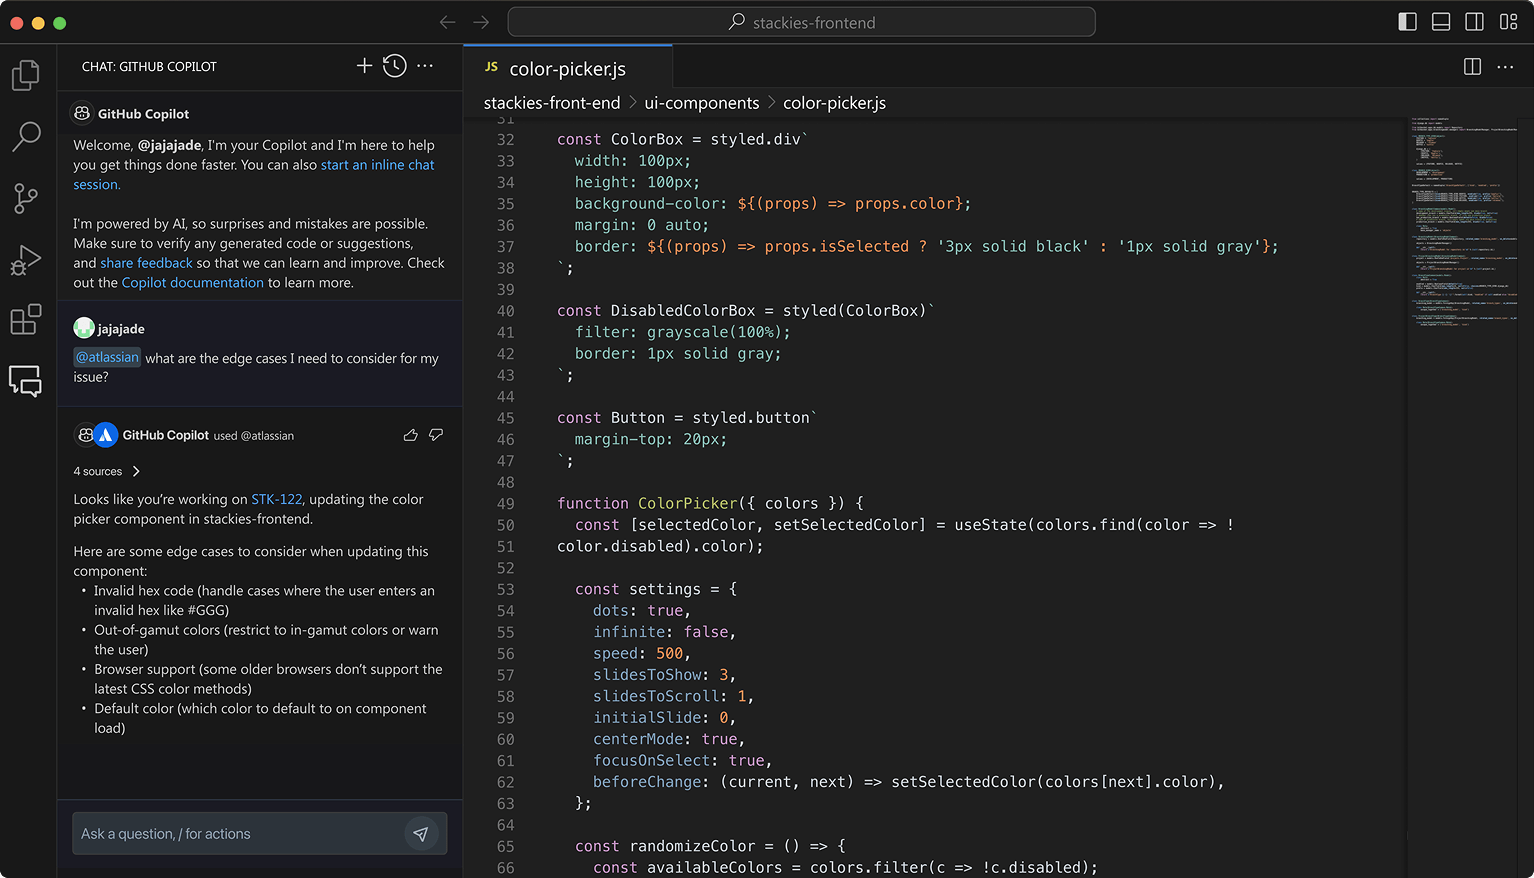The image size is (1534, 878).
Task: Click the Atlassian logo in response header
Action: 105,435
